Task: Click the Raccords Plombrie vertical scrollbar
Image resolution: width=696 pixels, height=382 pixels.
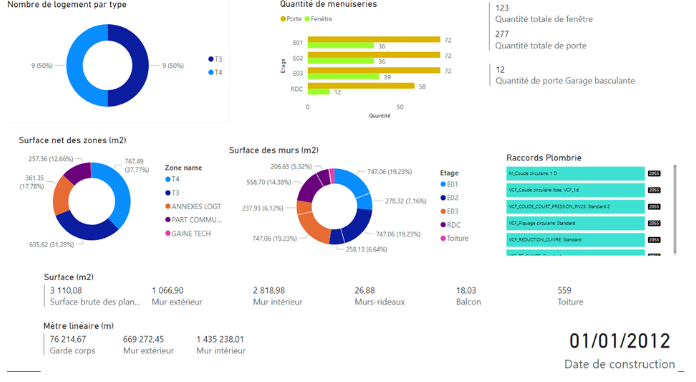Action: 675,209
